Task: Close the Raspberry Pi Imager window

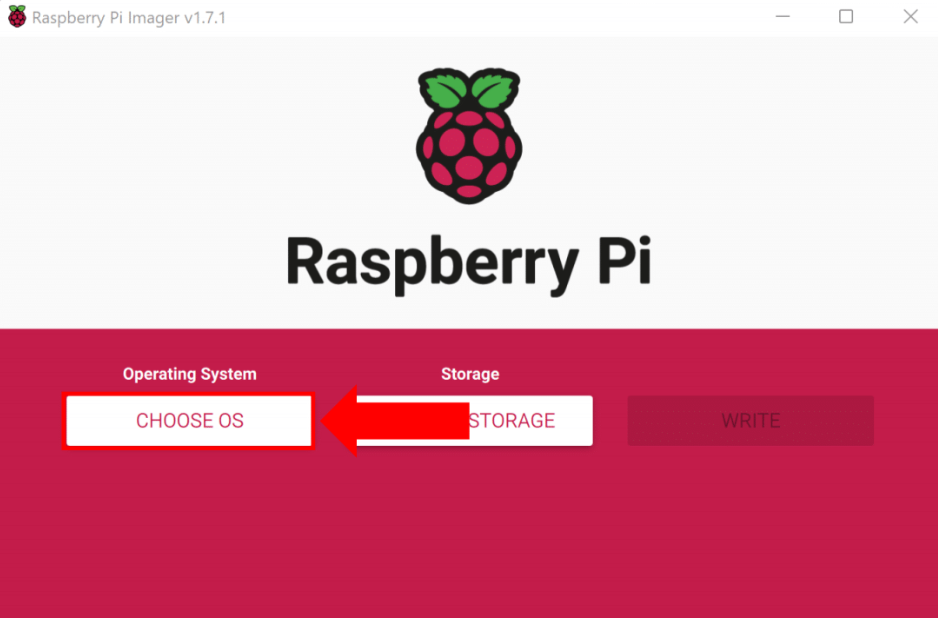Action: [910, 17]
